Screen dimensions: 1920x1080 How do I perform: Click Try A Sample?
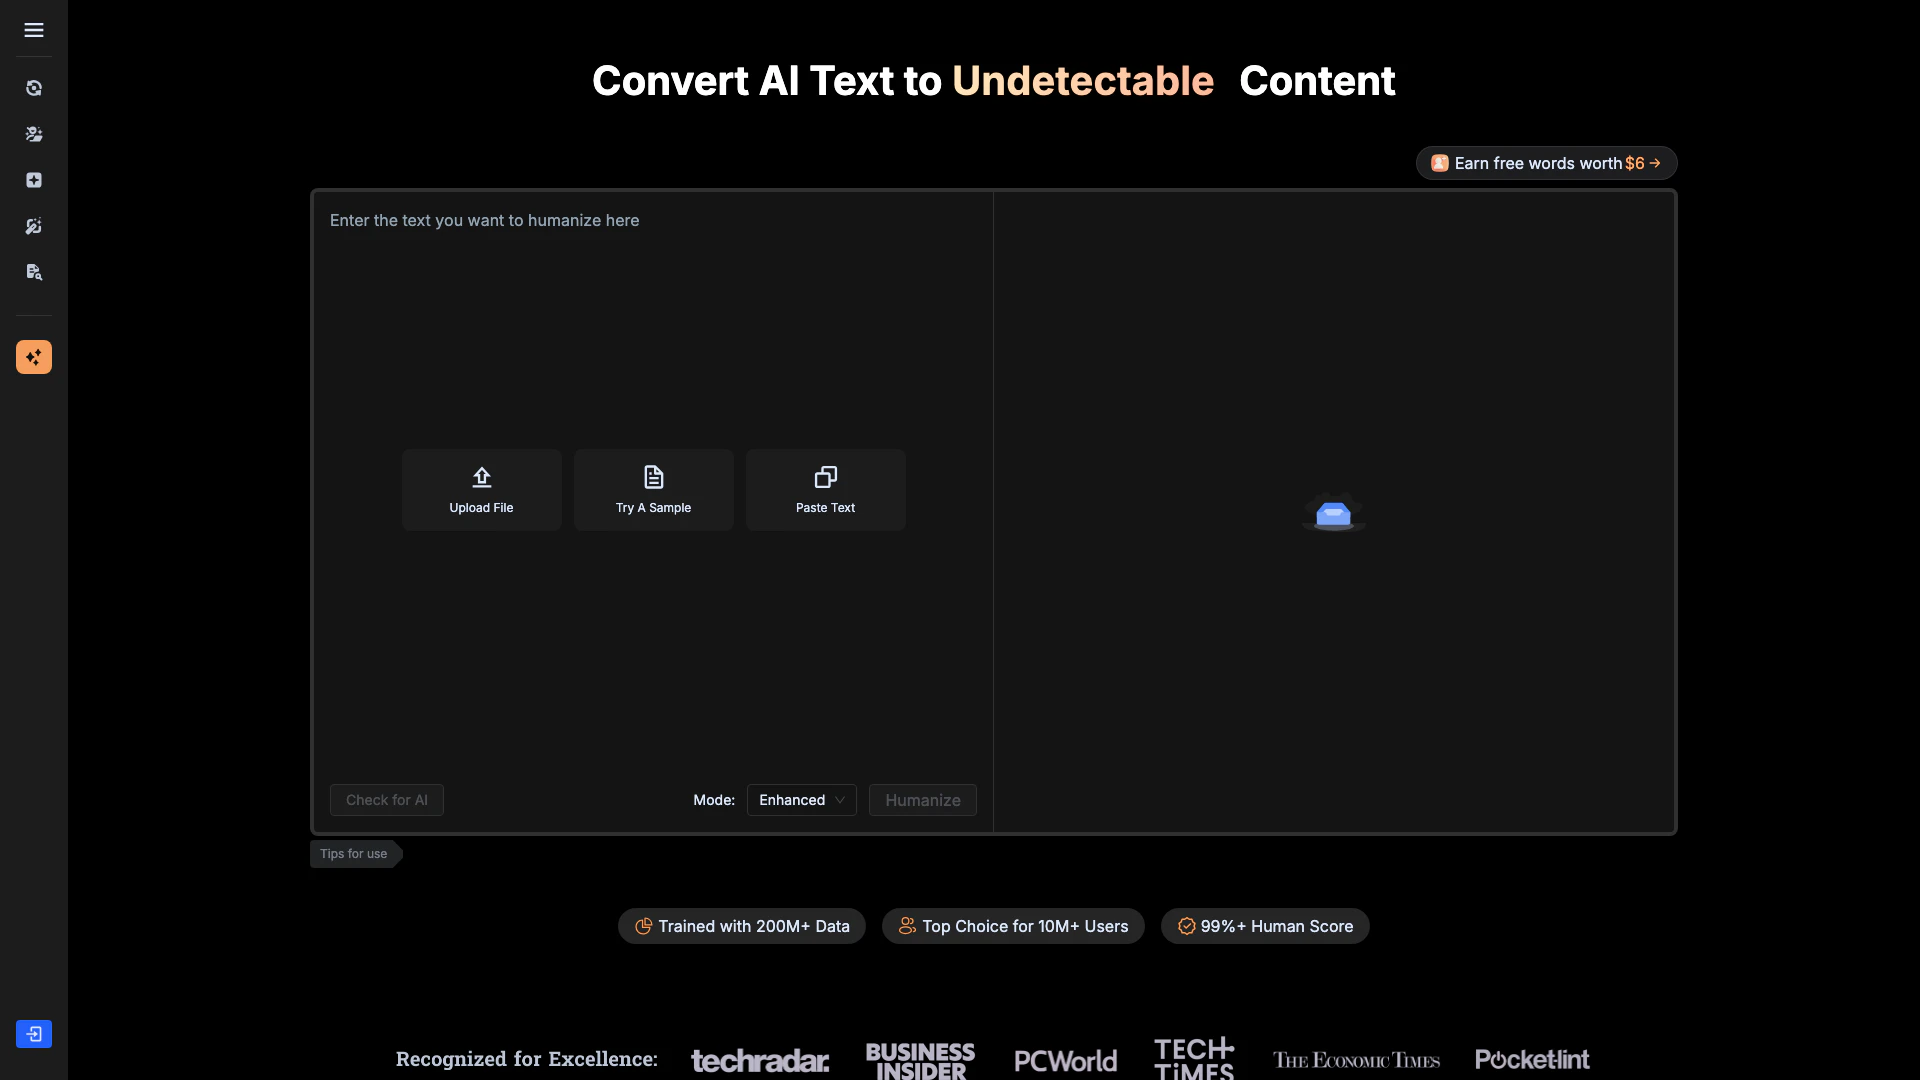[x=653, y=490]
